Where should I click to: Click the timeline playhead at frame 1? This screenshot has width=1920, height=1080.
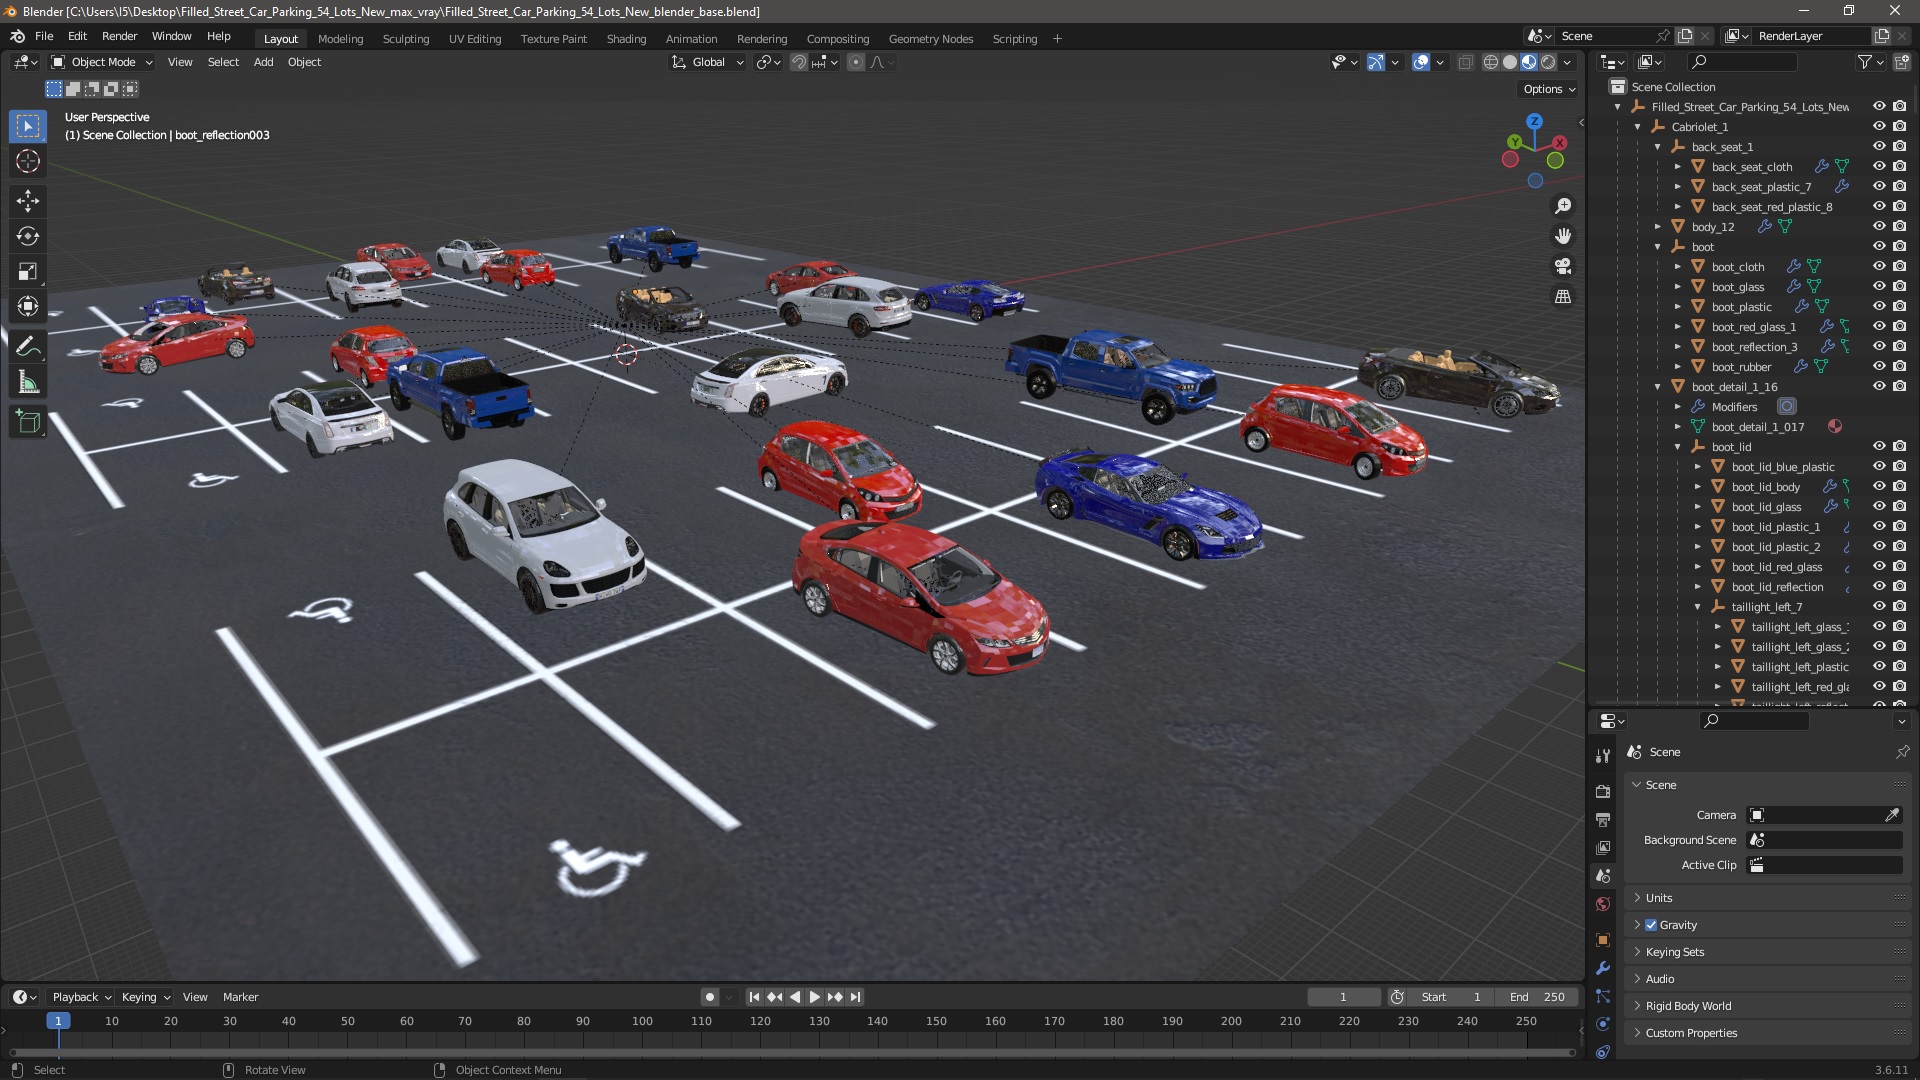point(58,1021)
